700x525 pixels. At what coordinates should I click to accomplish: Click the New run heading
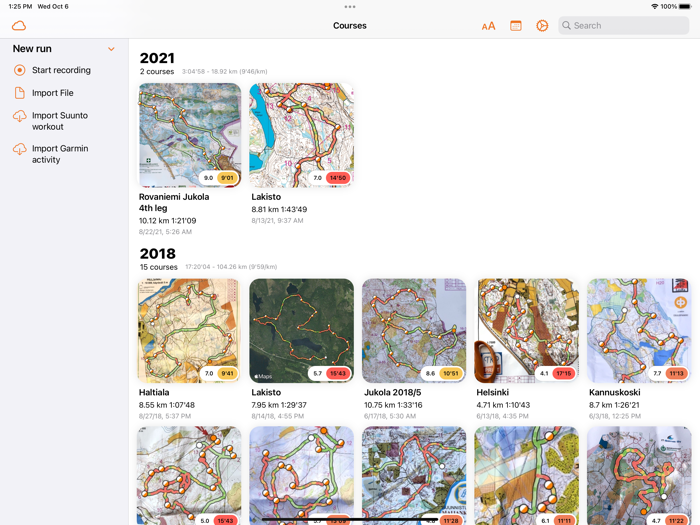pos(32,49)
